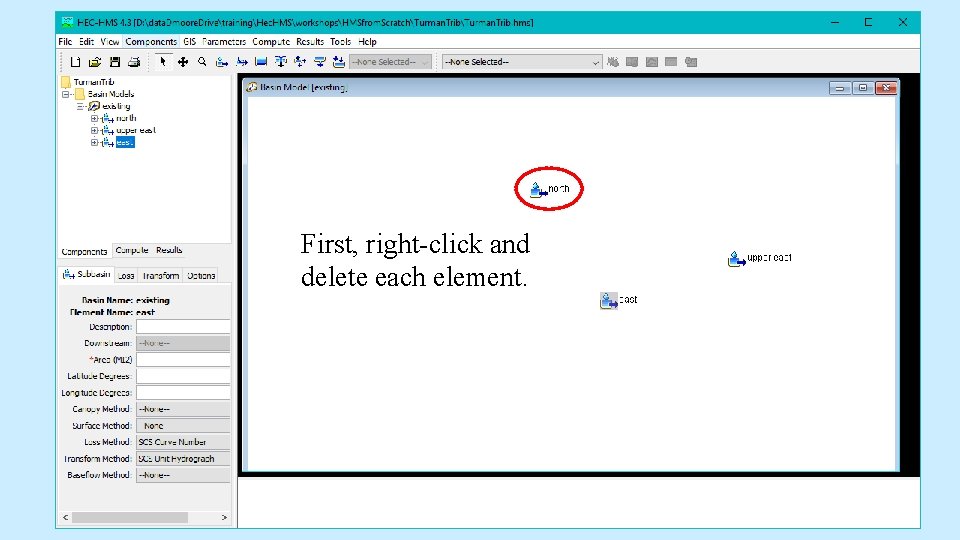960x540 pixels.
Task: Open the File menu
Action: (x=66, y=42)
